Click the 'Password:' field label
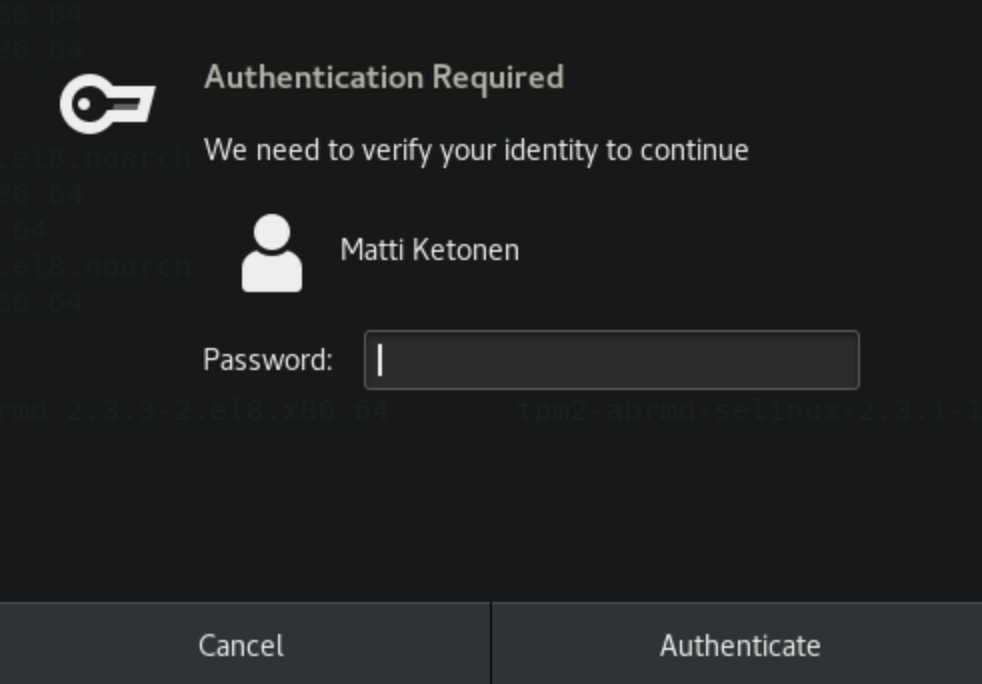The height and width of the screenshot is (684, 982). (268, 360)
